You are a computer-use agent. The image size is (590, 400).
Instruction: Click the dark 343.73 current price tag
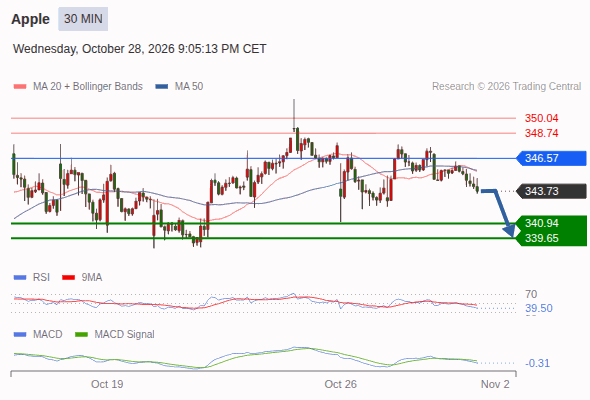point(551,191)
